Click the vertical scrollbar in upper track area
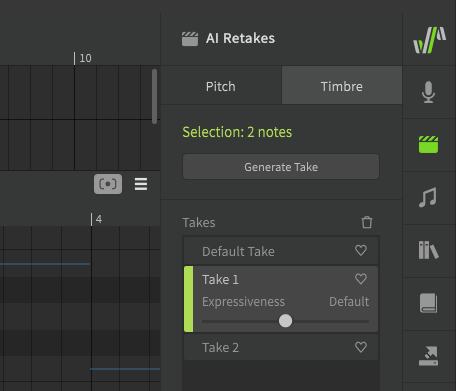 pyautogui.click(x=154, y=96)
